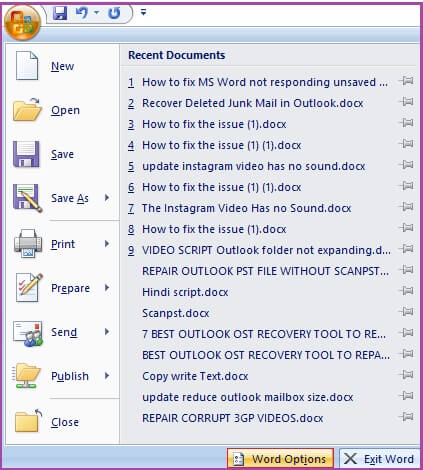The image size is (423, 470).
Task: Click the Exit Word button
Action: [x=379, y=459]
